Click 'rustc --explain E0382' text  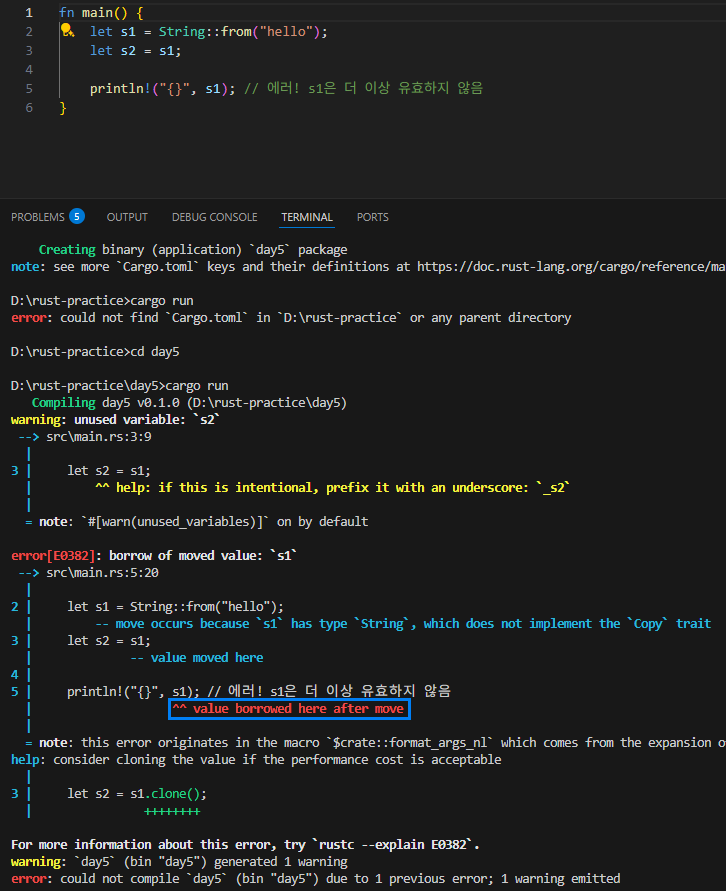click(395, 845)
